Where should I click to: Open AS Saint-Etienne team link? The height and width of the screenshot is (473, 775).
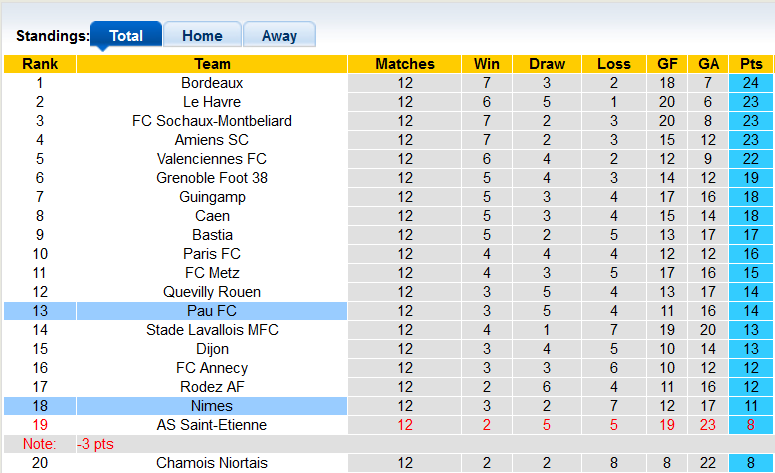click(x=212, y=425)
